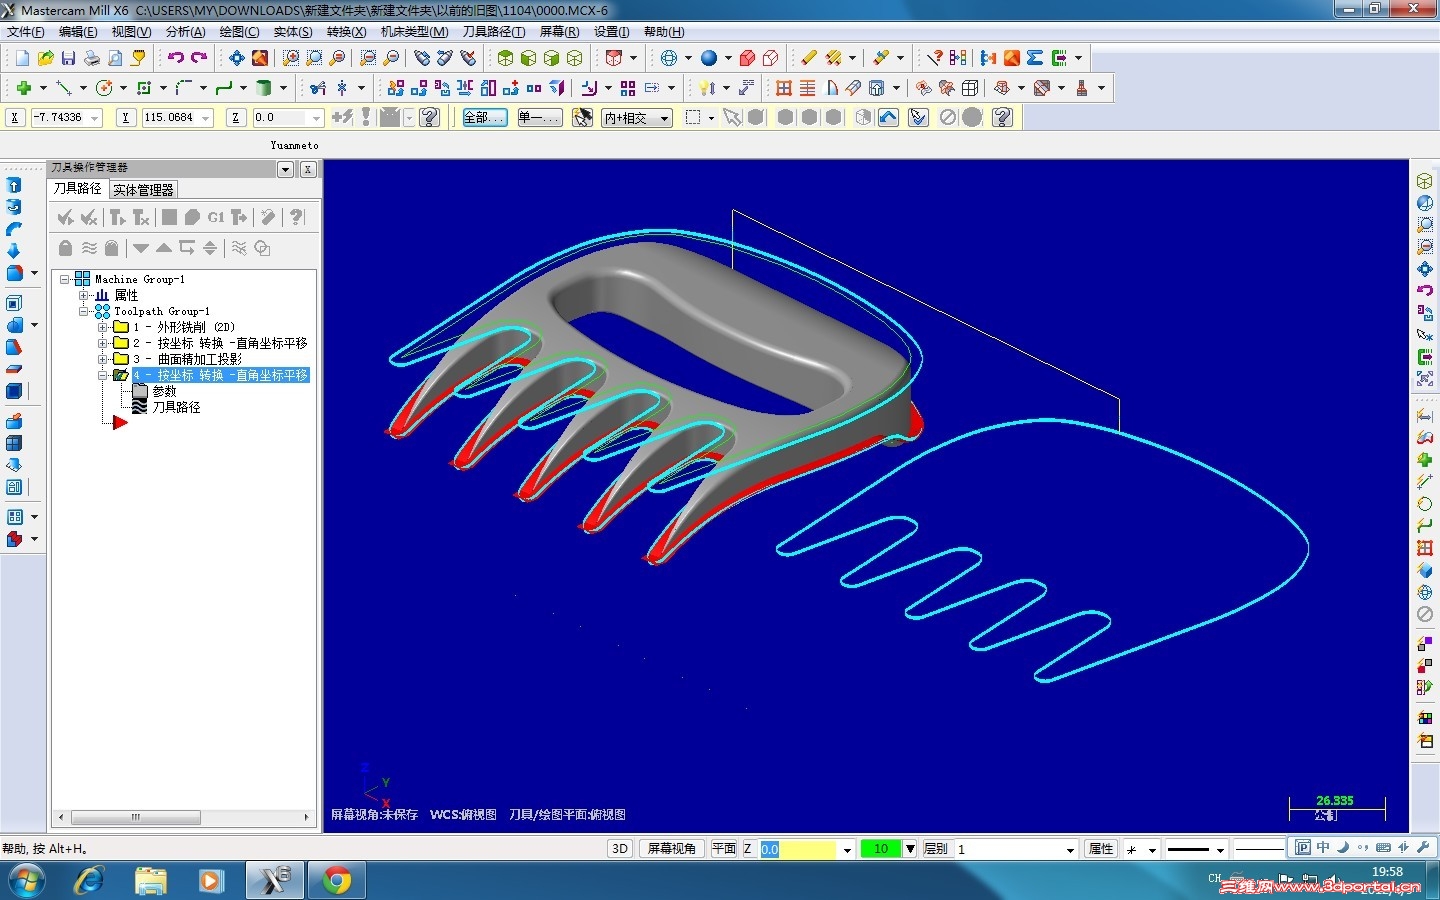The width and height of the screenshot is (1440, 900).
Task: Open the 刀具路径(T) menu
Action: 494,32
